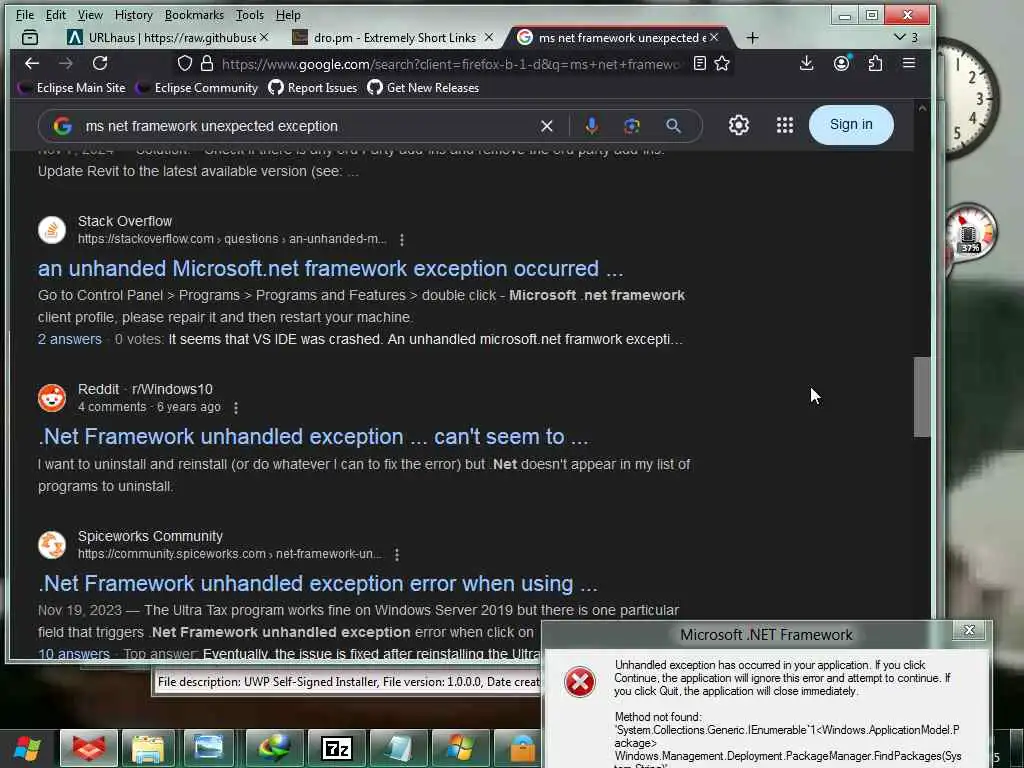Click the Spiceworks Community site favicon
Image resolution: width=1024 pixels, height=768 pixels.
(52, 545)
